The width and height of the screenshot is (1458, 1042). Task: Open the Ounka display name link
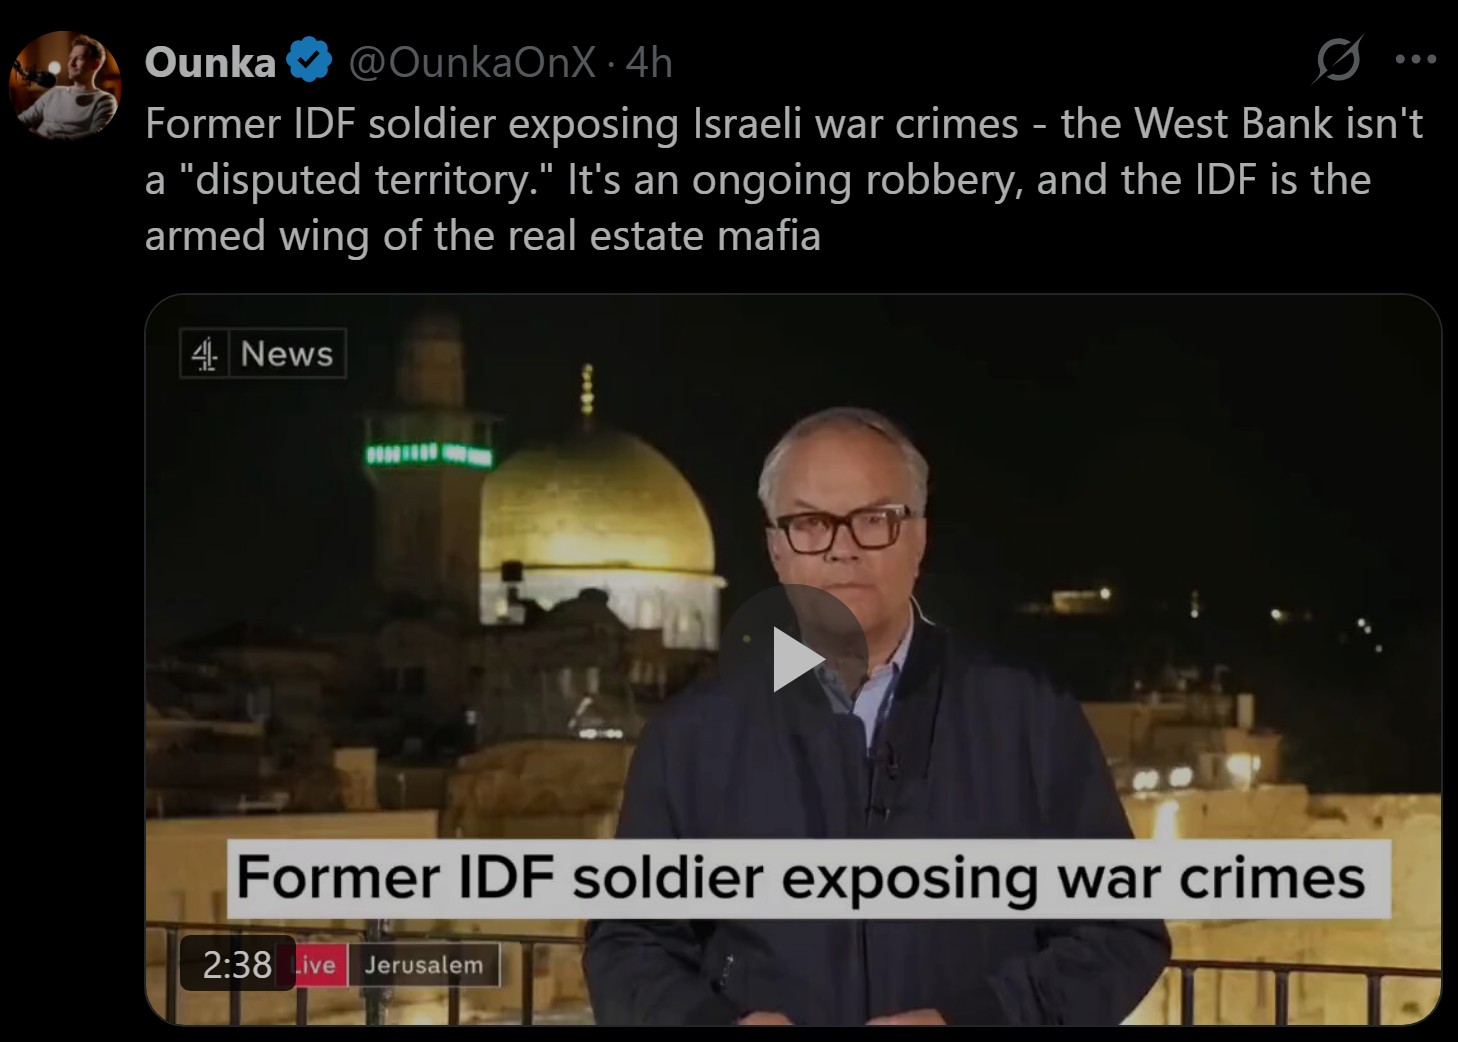click(x=210, y=62)
